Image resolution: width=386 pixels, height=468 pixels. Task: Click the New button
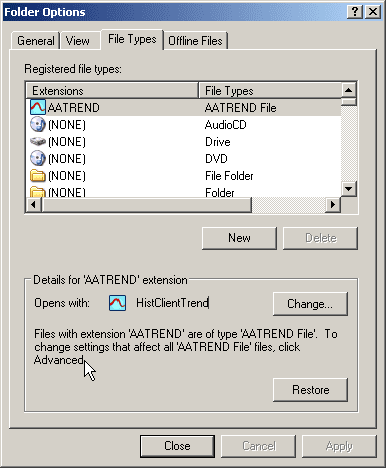click(239, 238)
